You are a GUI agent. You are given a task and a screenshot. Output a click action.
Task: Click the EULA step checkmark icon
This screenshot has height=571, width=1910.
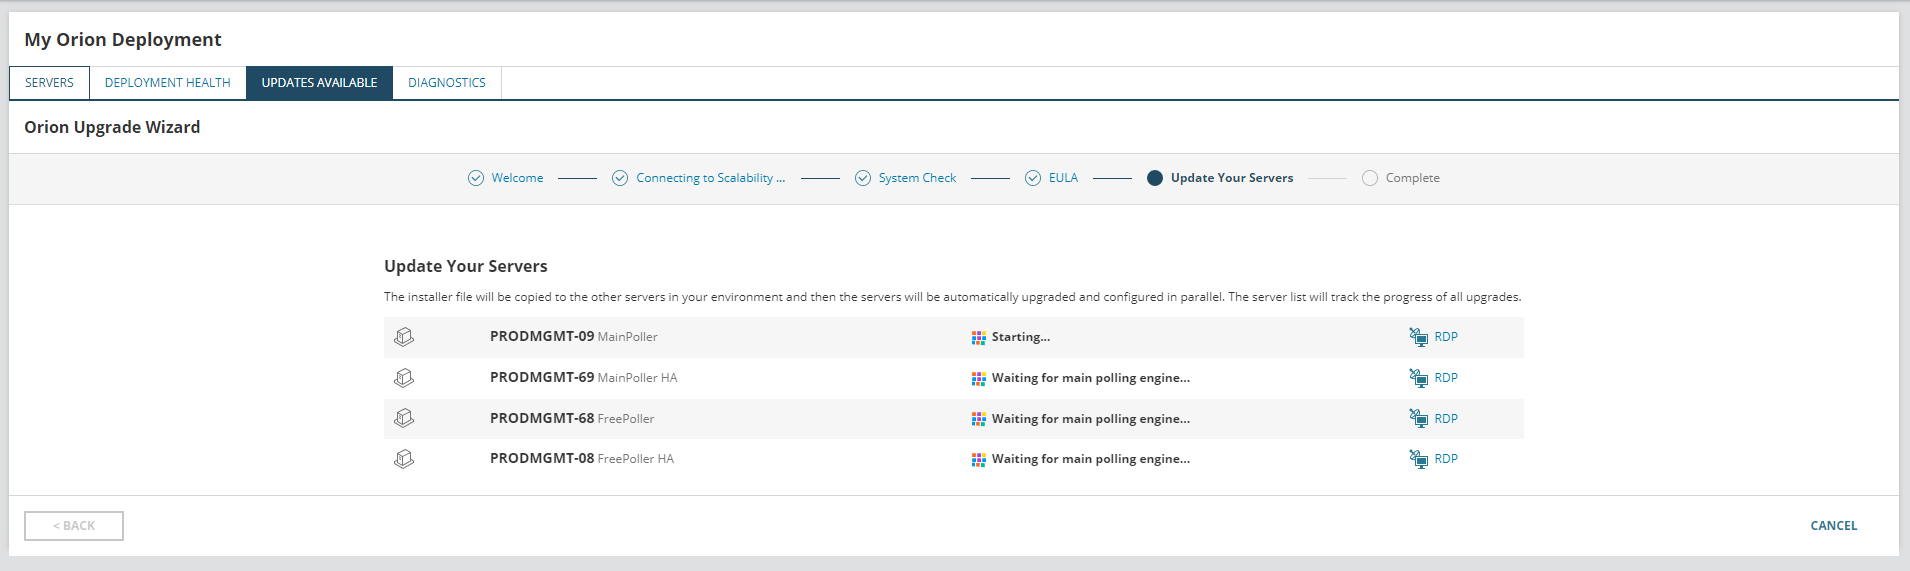click(1033, 178)
